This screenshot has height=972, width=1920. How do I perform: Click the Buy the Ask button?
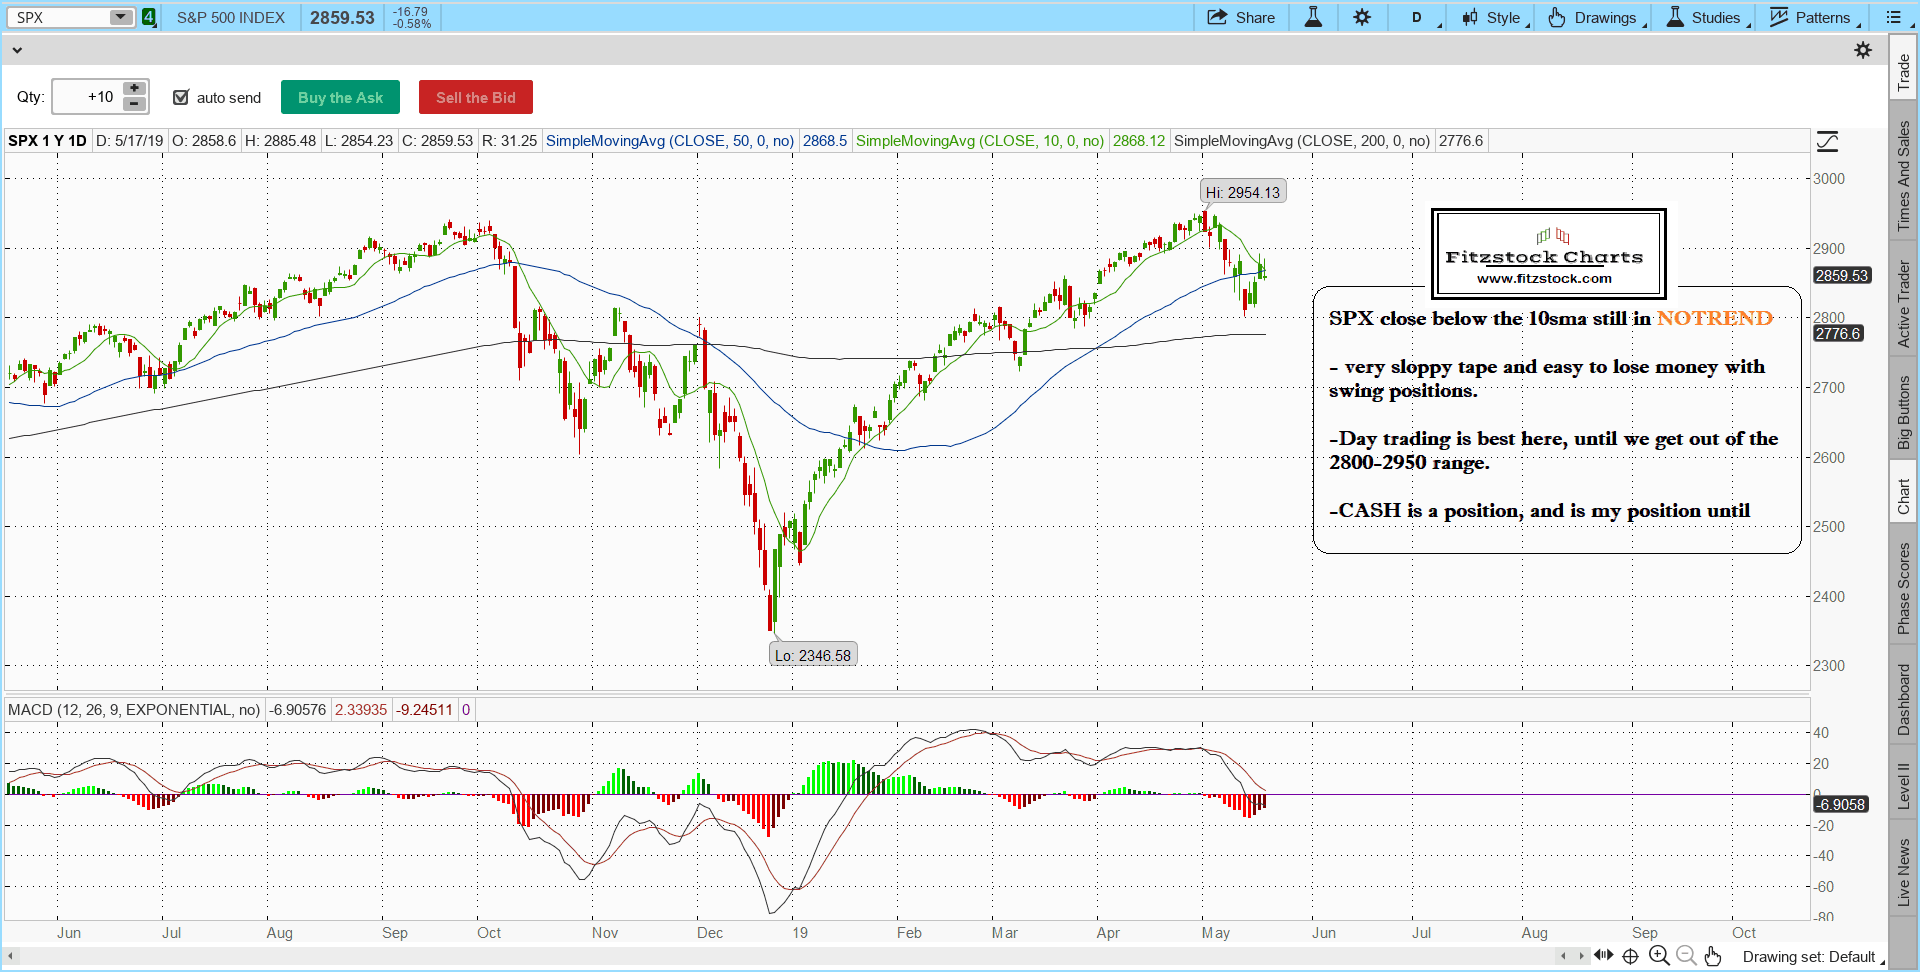[340, 97]
